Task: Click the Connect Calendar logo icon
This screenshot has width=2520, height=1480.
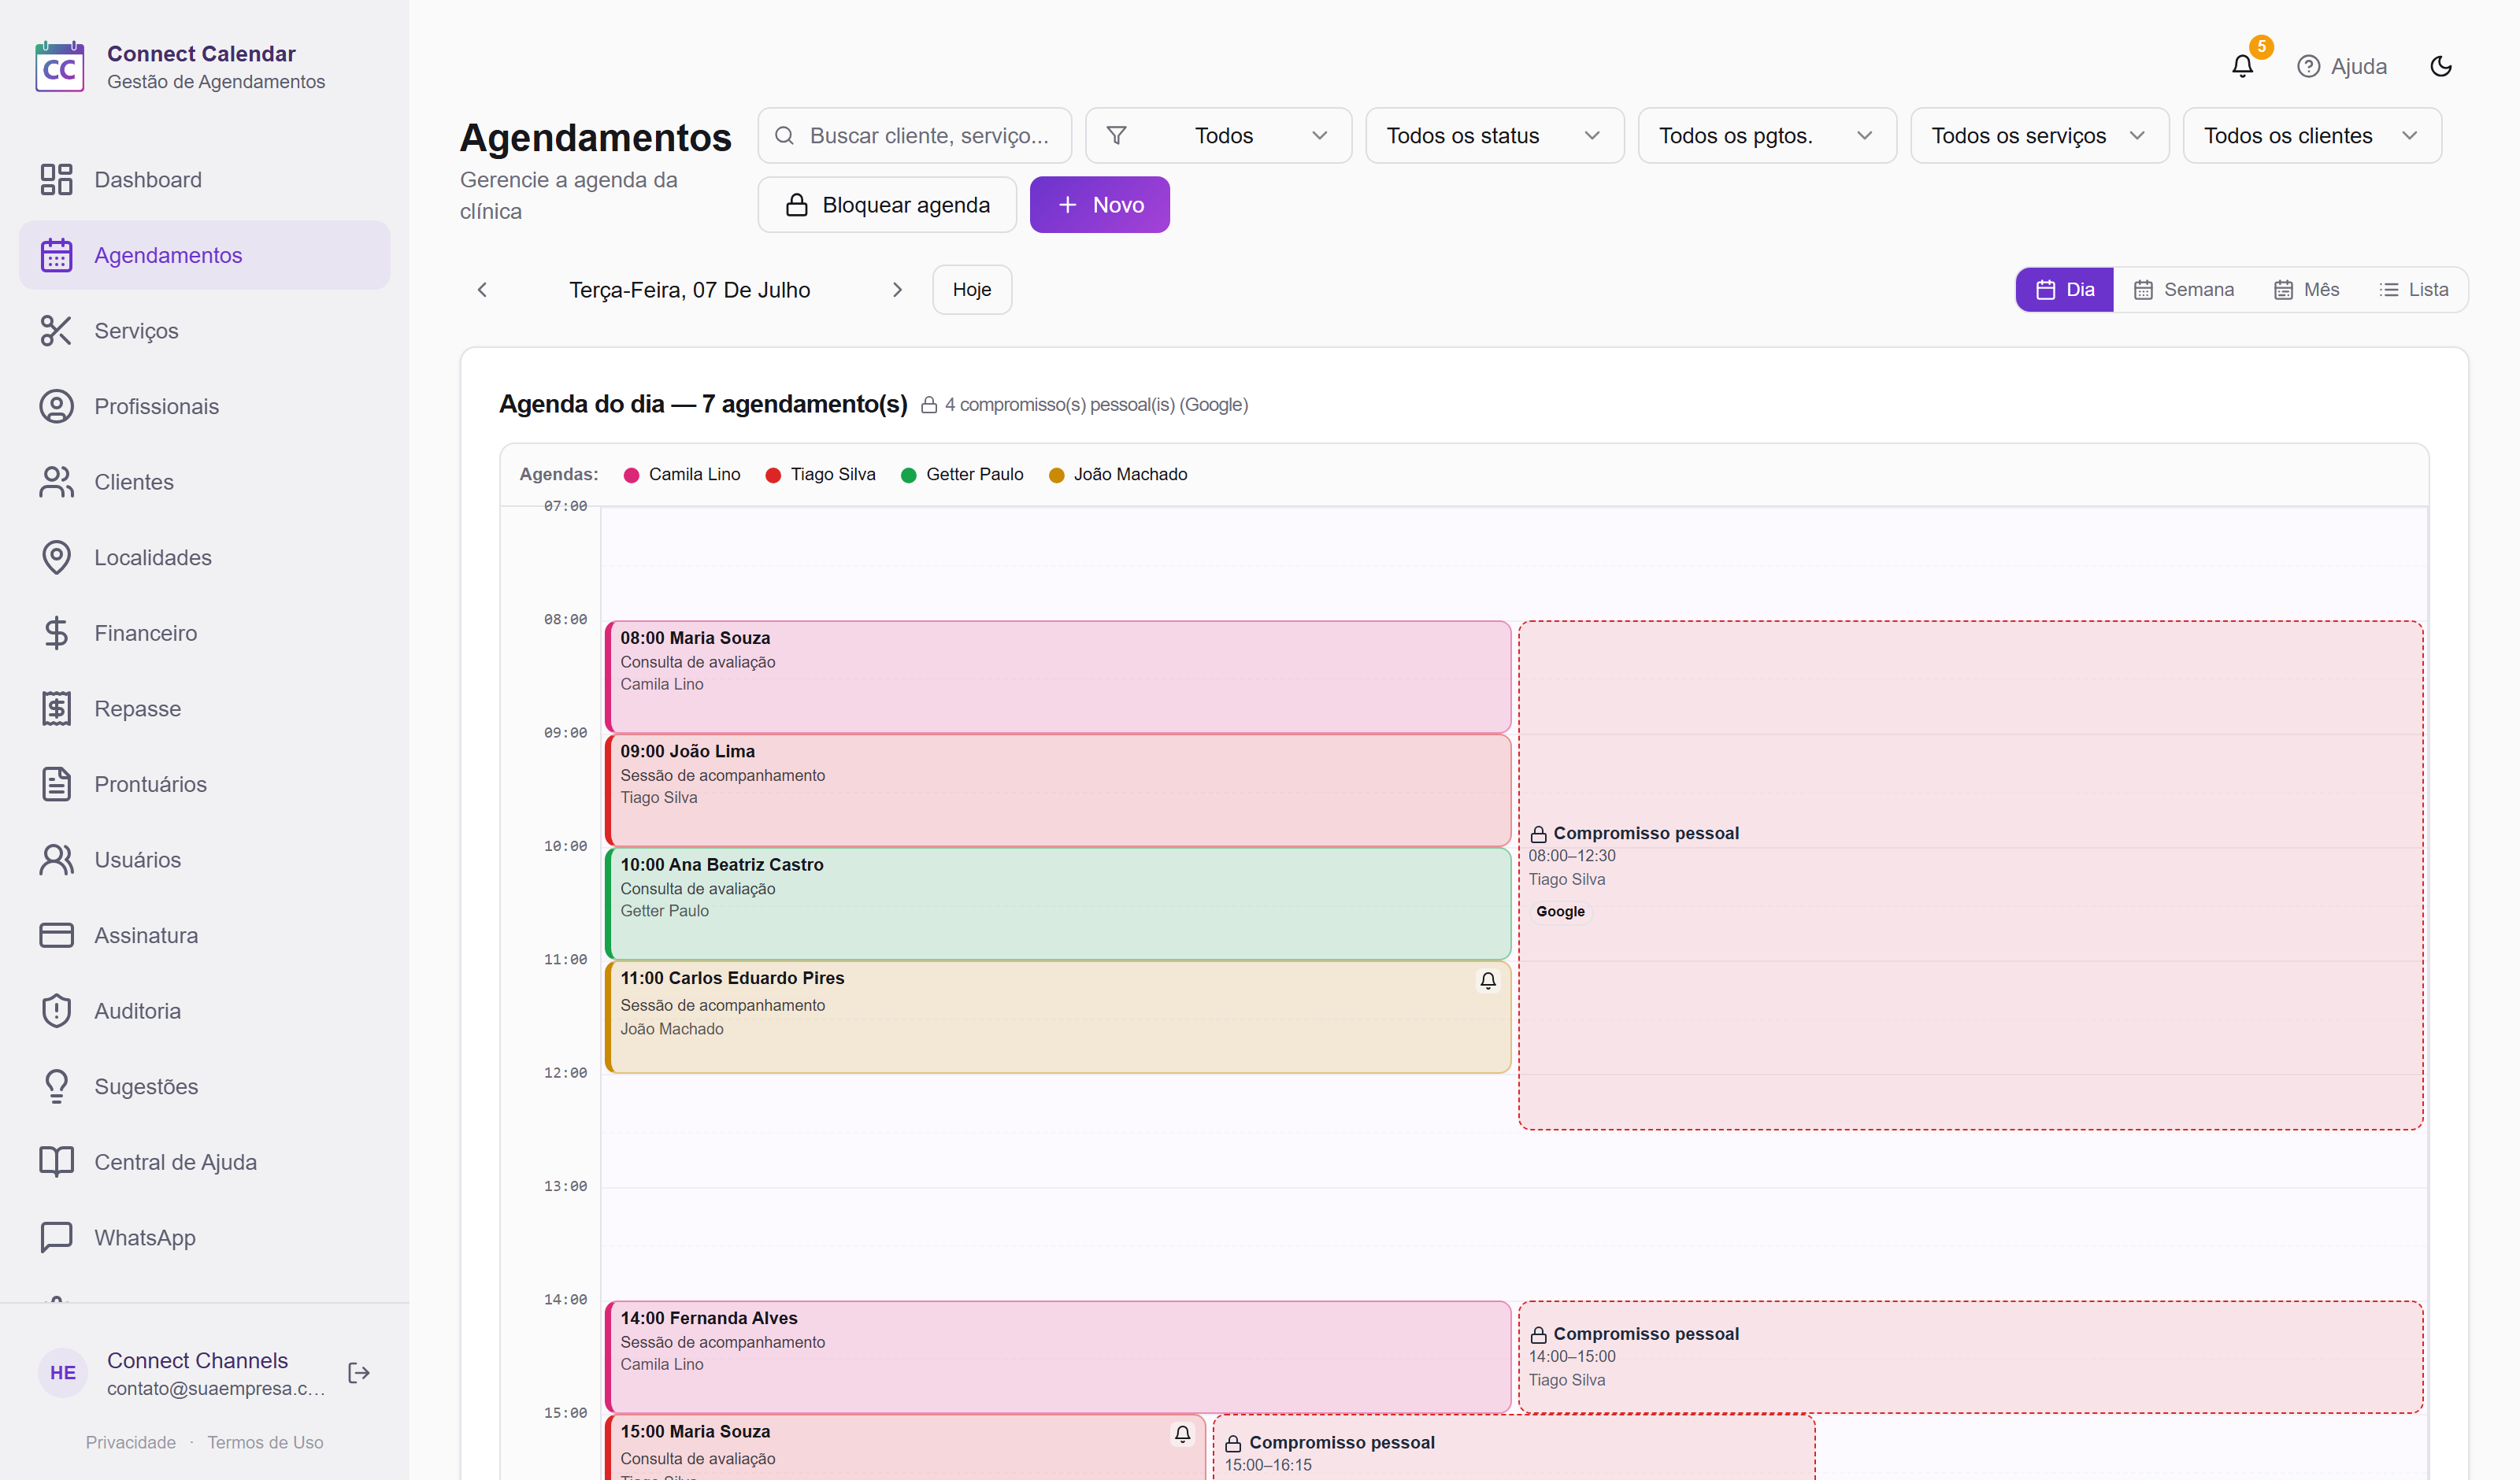Action: click(x=59, y=67)
